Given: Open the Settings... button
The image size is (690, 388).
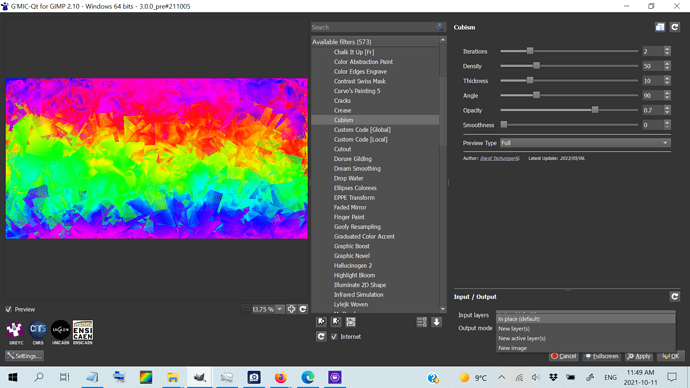Looking at the screenshot, I should pyautogui.click(x=24, y=356).
